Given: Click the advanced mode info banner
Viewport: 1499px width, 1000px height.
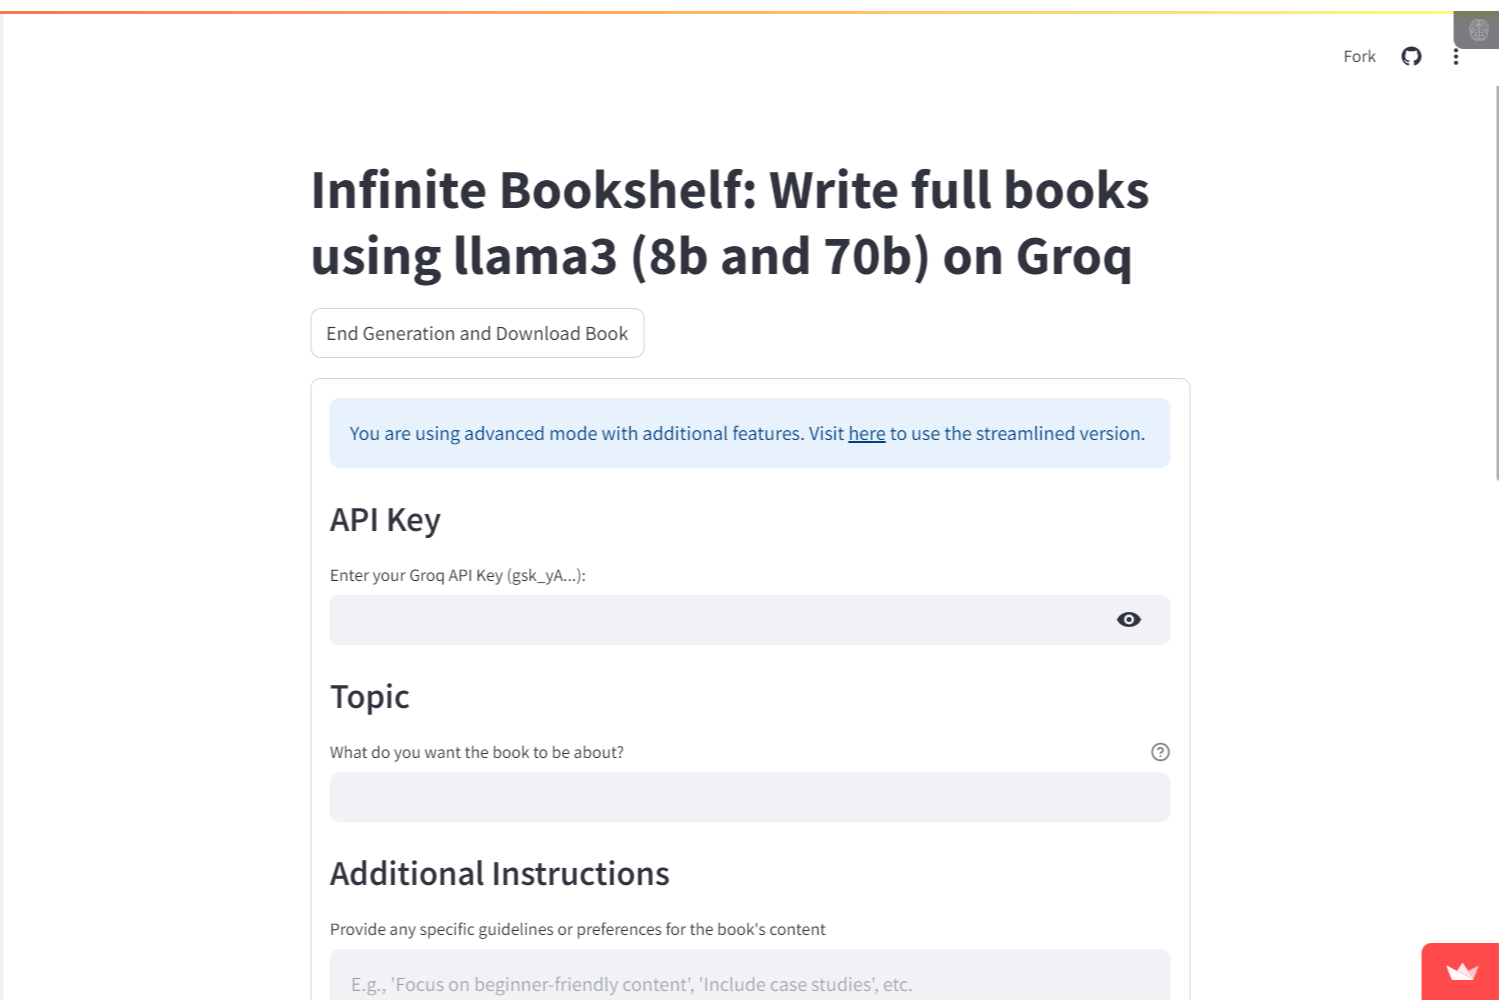Looking at the screenshot, I should pos(748,433).
